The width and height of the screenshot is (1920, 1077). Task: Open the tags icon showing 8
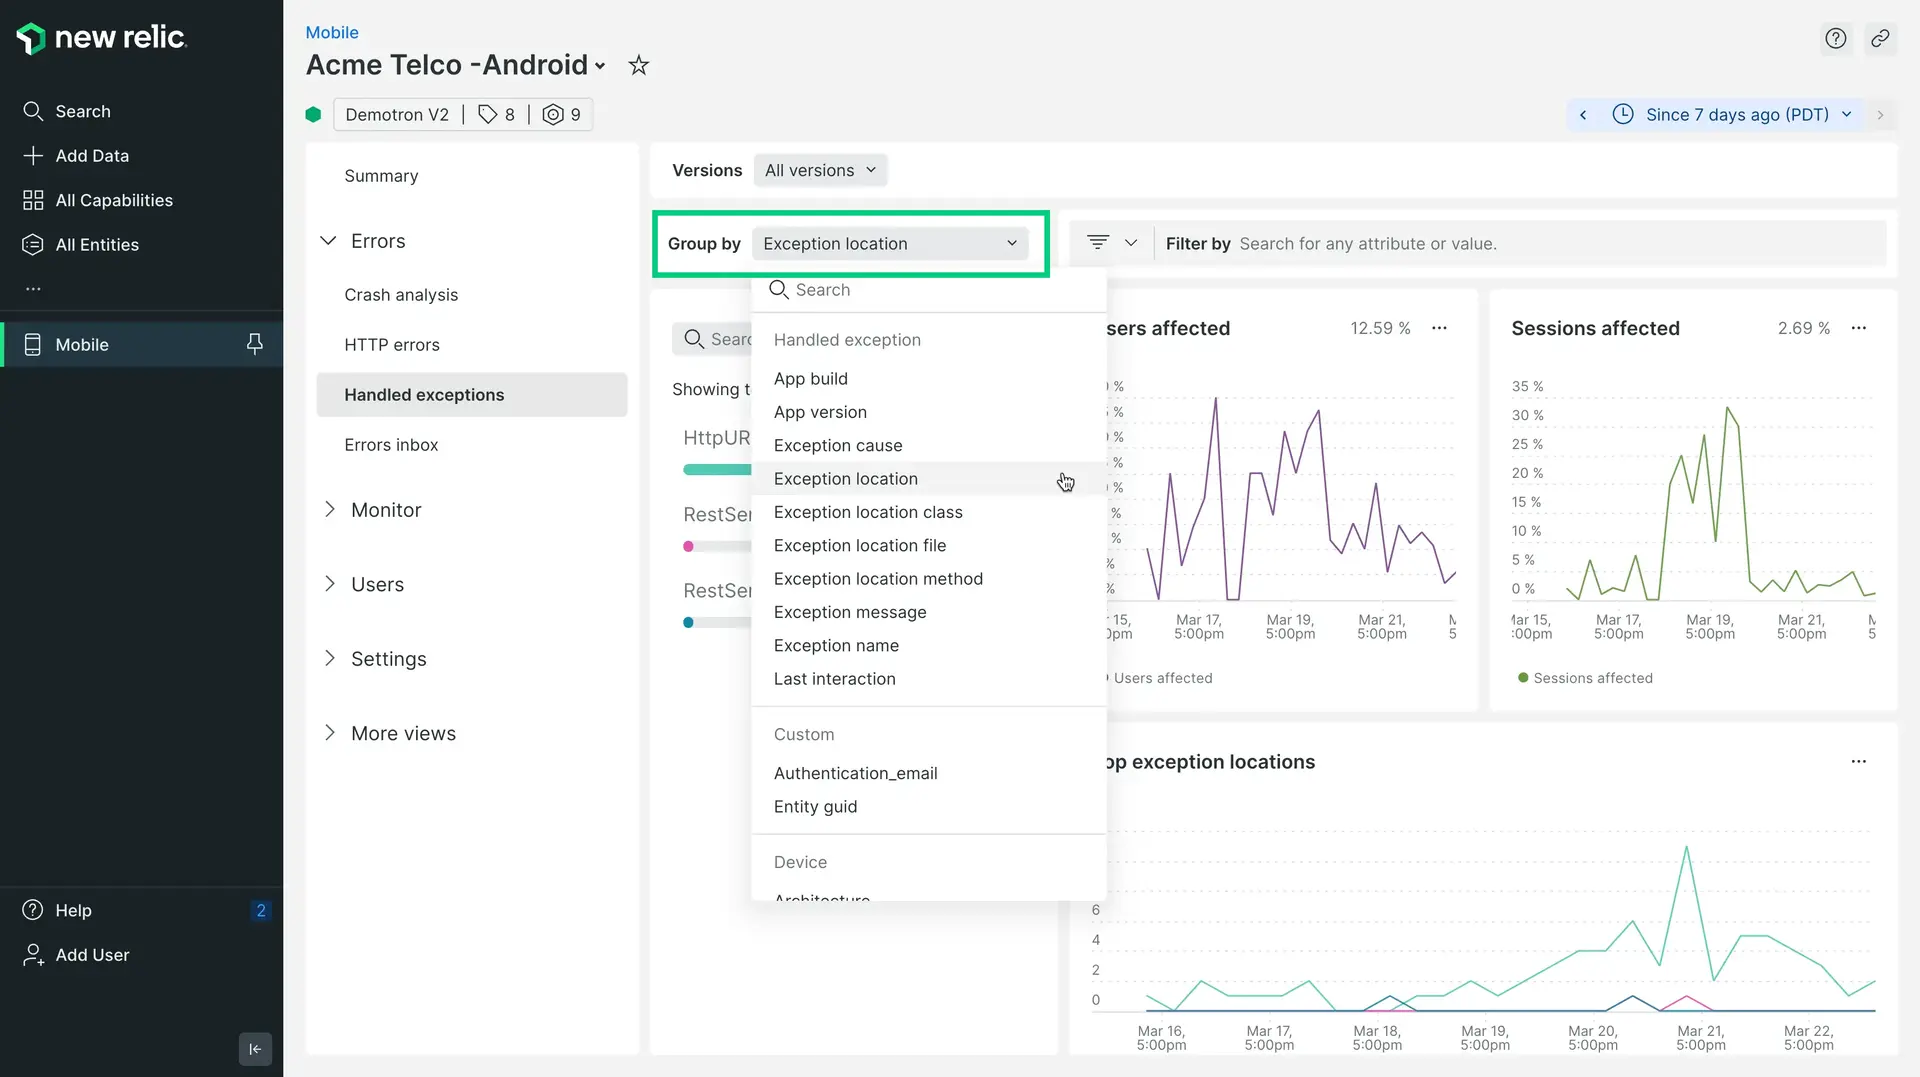point(496,115)
